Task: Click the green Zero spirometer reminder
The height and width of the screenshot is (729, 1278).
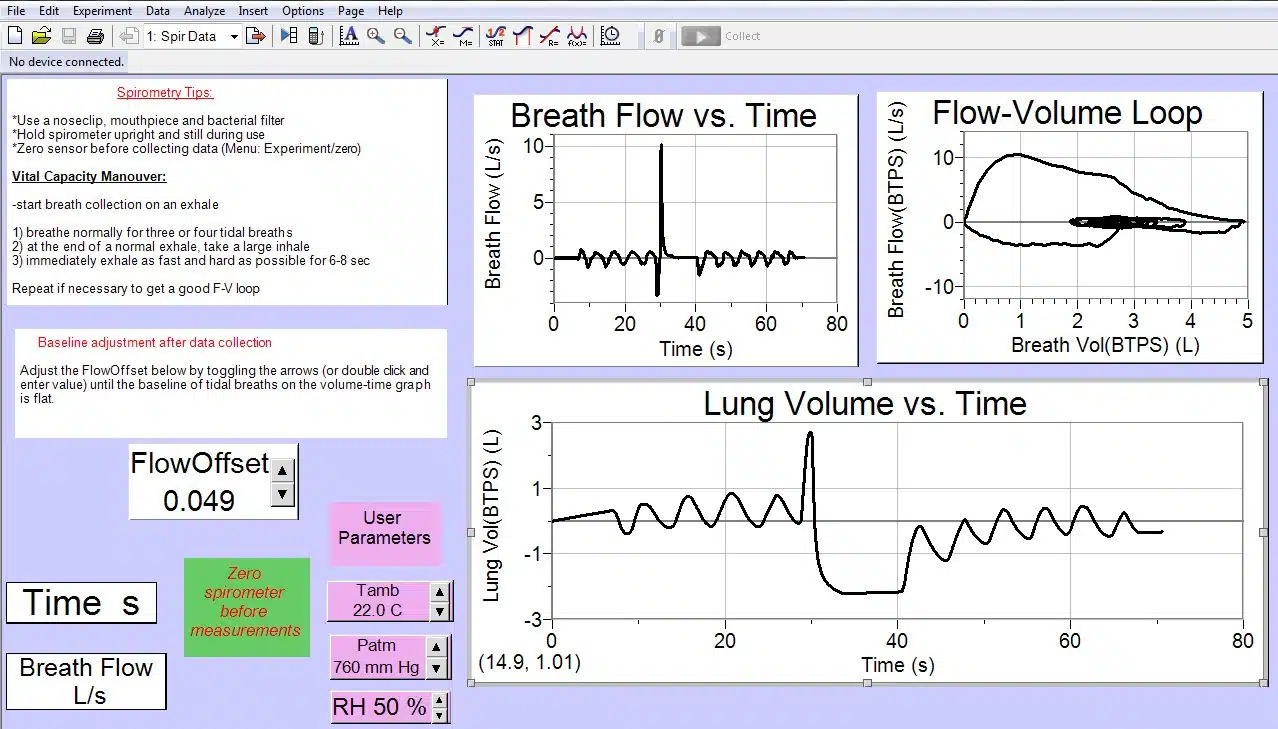Action: pos(246,608)
